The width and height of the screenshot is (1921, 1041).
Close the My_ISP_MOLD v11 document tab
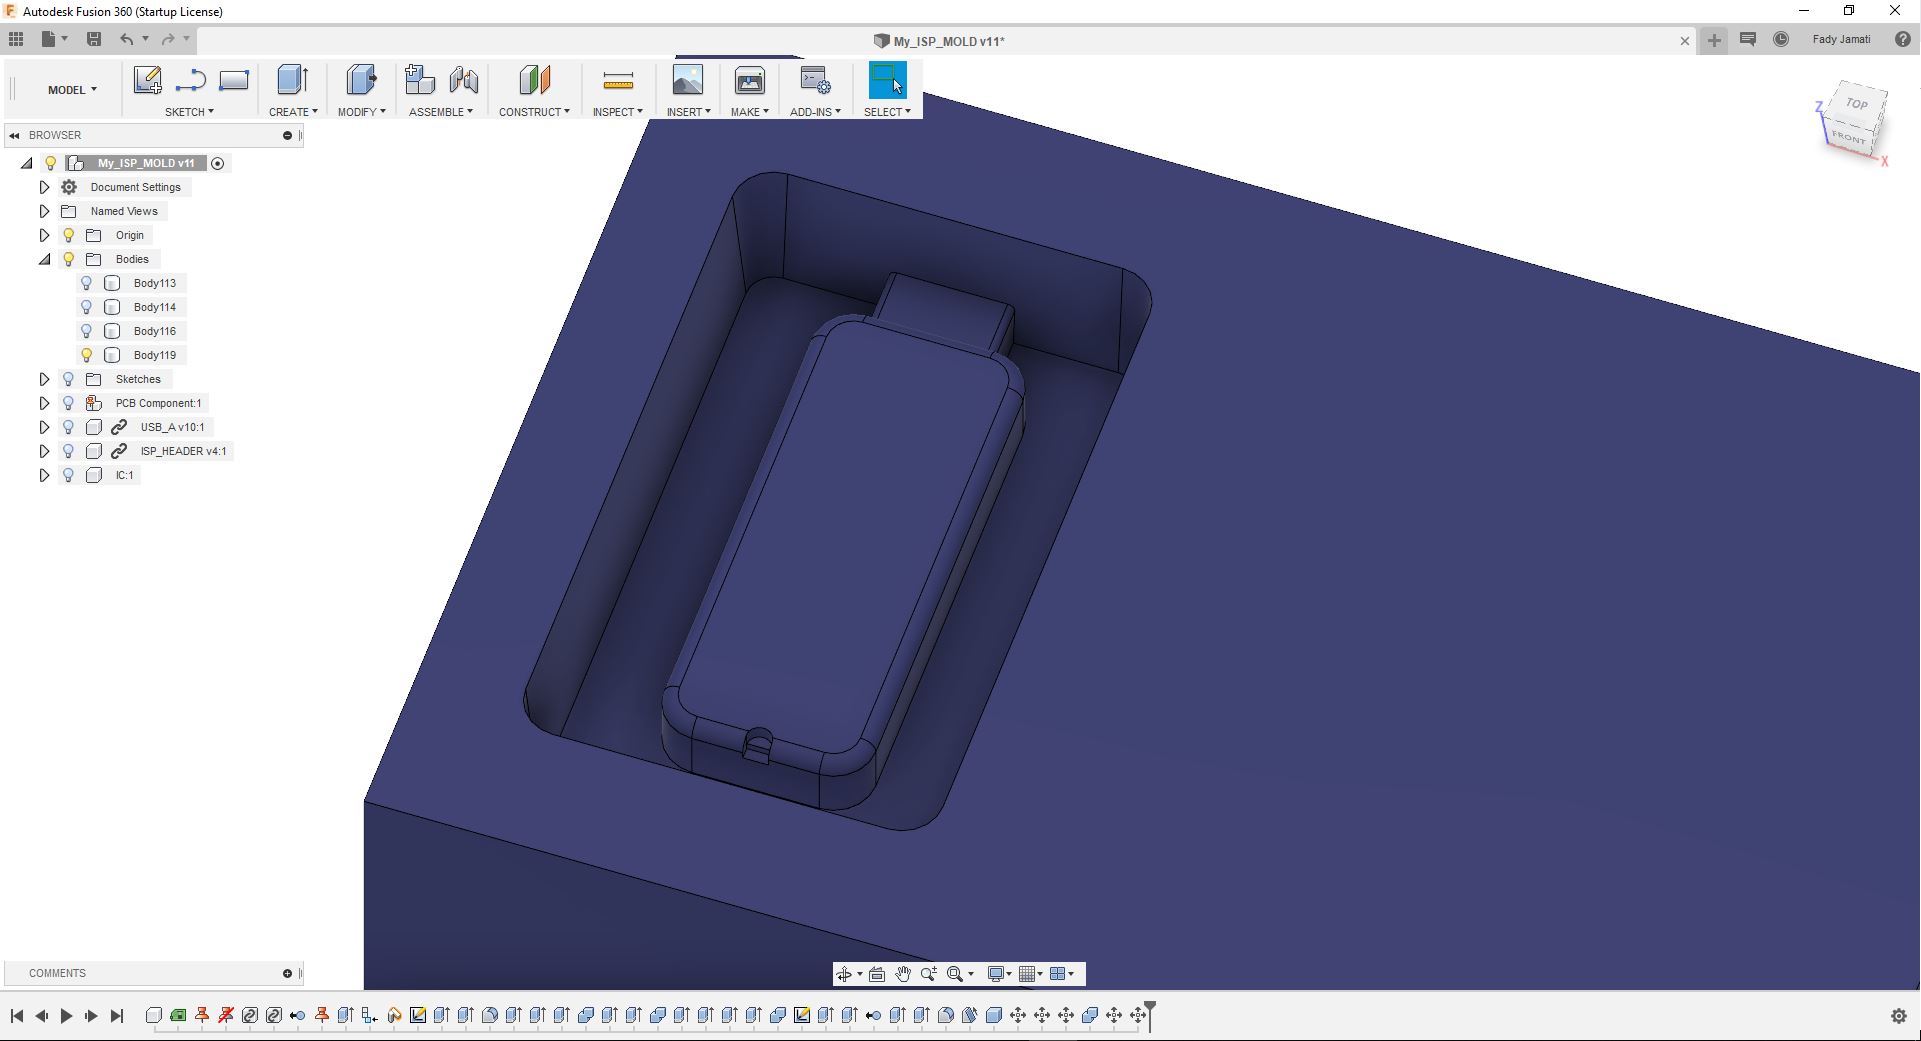[x=1684, y=41]
